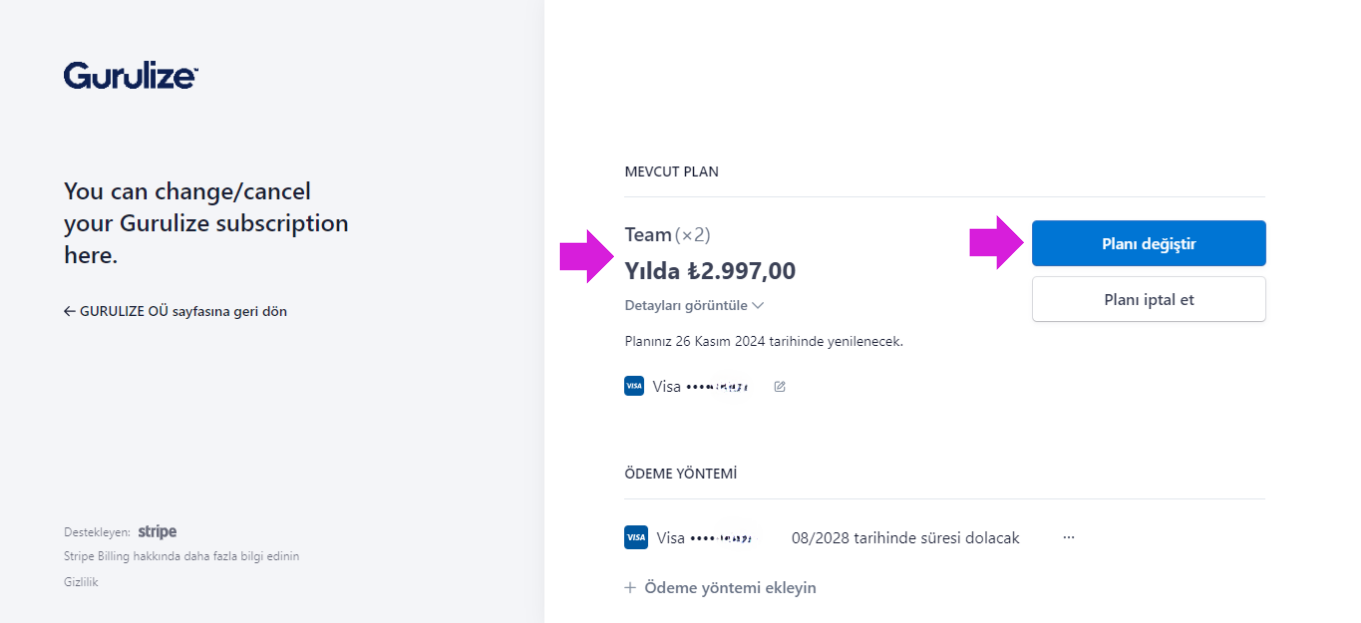Viewport: 1361px width, 623px height.
Task: Click the Stripe logo in the footer
Action: [x=157, y=532]
